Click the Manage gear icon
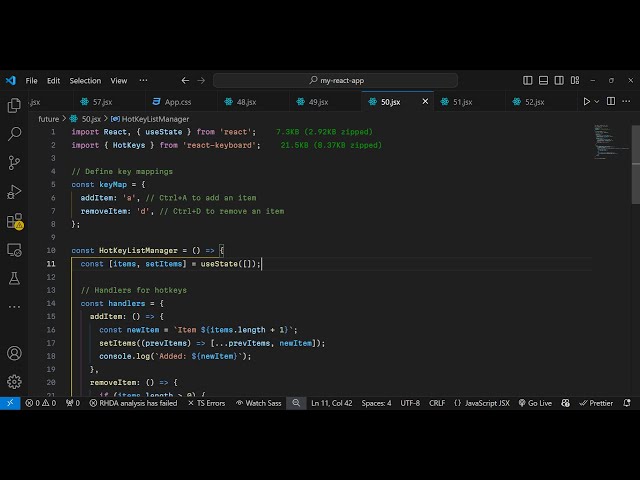Screen dimensions: 640x480 14,381
